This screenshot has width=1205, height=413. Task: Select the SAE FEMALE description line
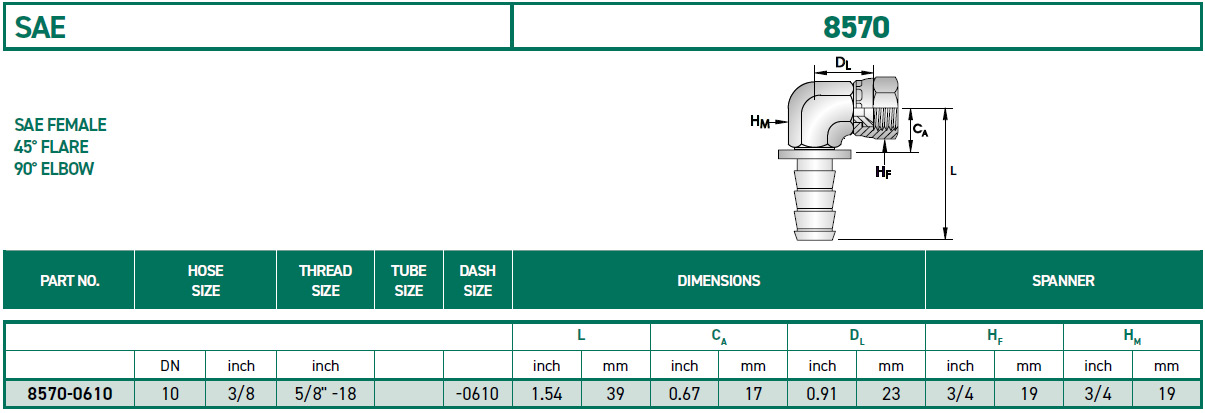[60, 125]
